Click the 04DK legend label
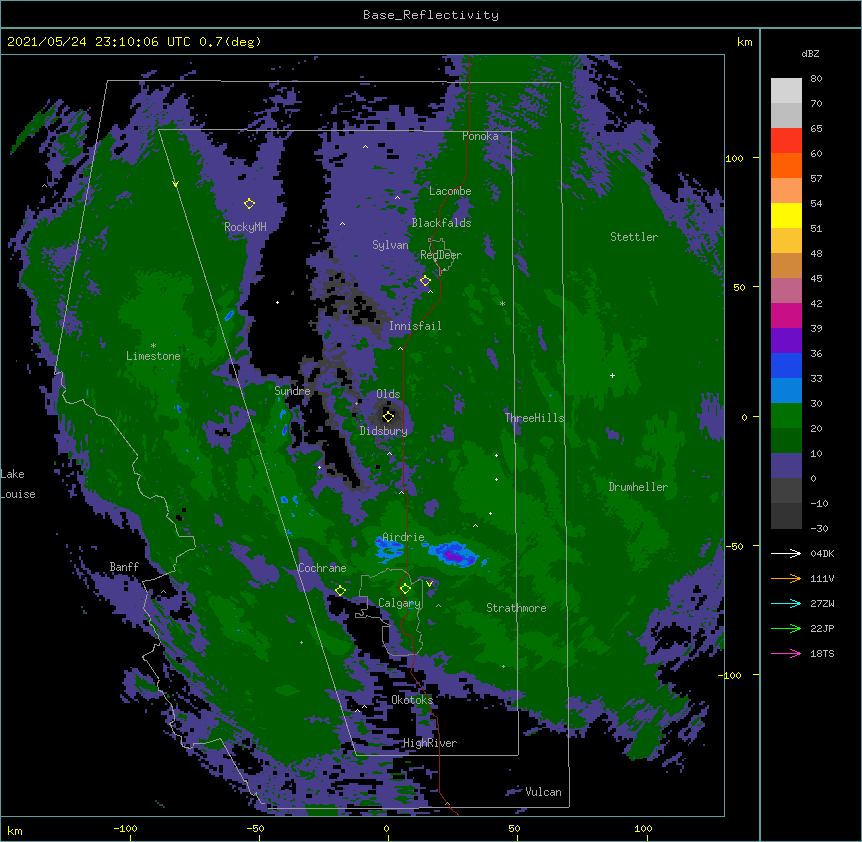The width and height of the screenshot is (862, 842). pos(822,553)
